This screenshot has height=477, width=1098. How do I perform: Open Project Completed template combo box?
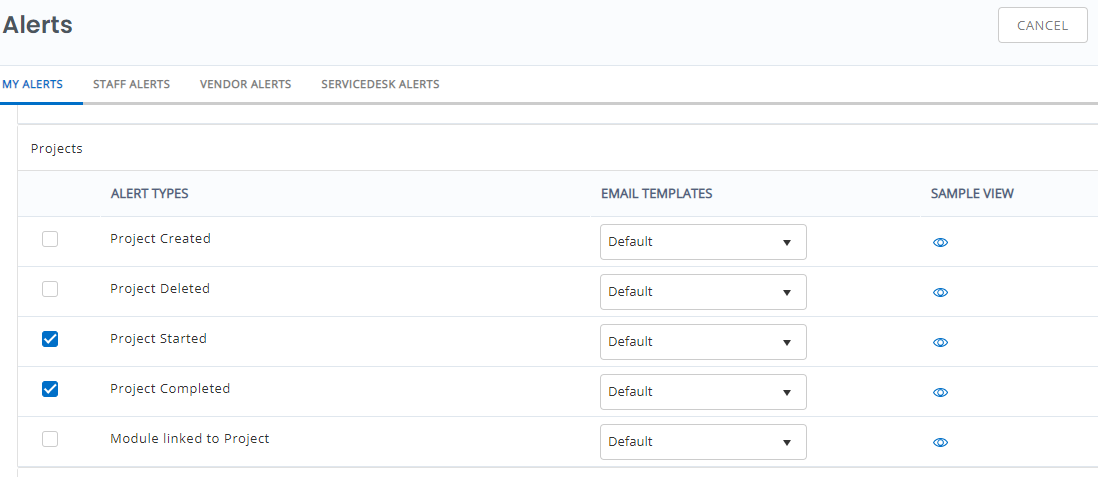click(703, 392)
